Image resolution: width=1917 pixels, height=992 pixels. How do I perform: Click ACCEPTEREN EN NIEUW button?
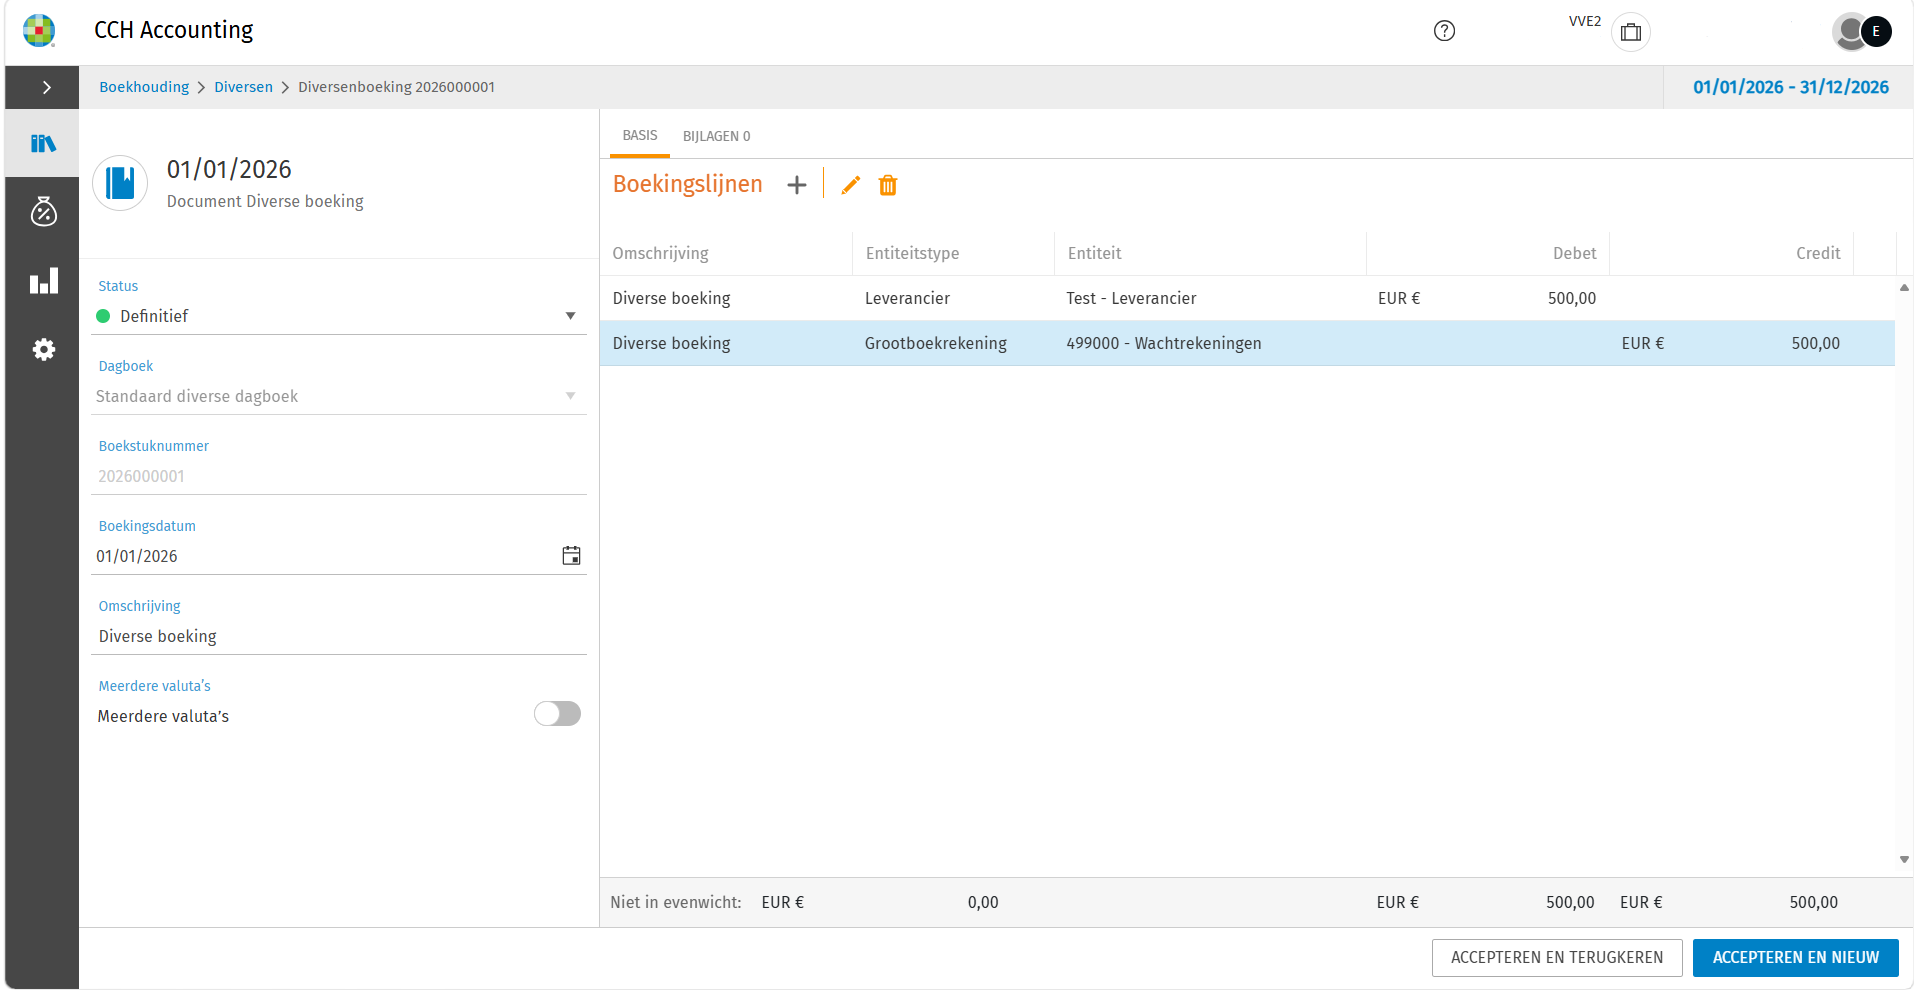tap(1795, 957)
